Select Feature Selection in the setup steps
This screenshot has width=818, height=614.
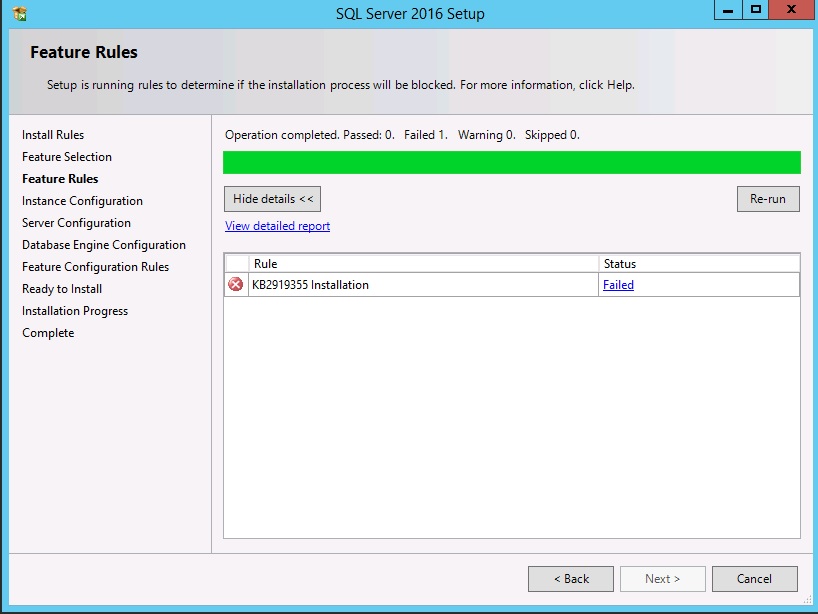click(x=67, y=156)
